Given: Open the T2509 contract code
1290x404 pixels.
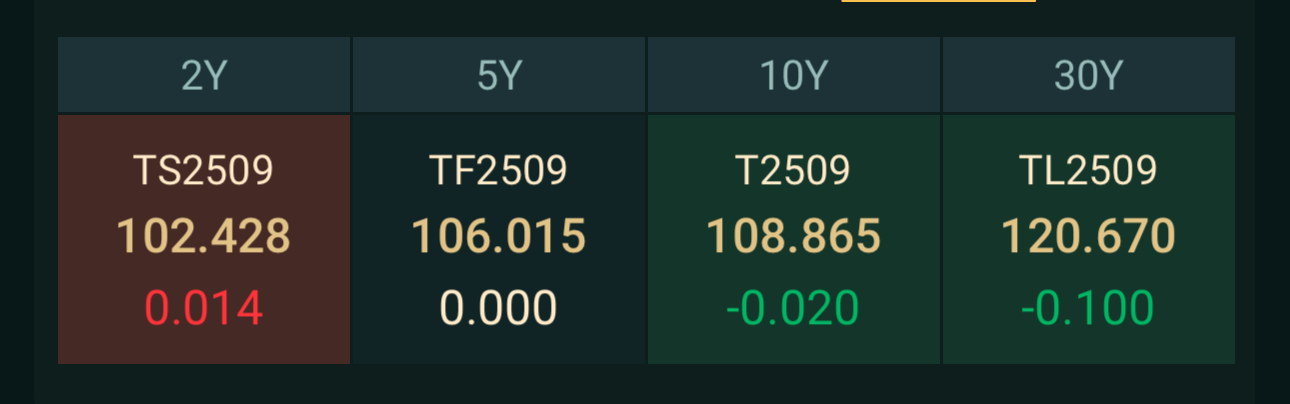Looking at the screenshot, I should [794, 171].
